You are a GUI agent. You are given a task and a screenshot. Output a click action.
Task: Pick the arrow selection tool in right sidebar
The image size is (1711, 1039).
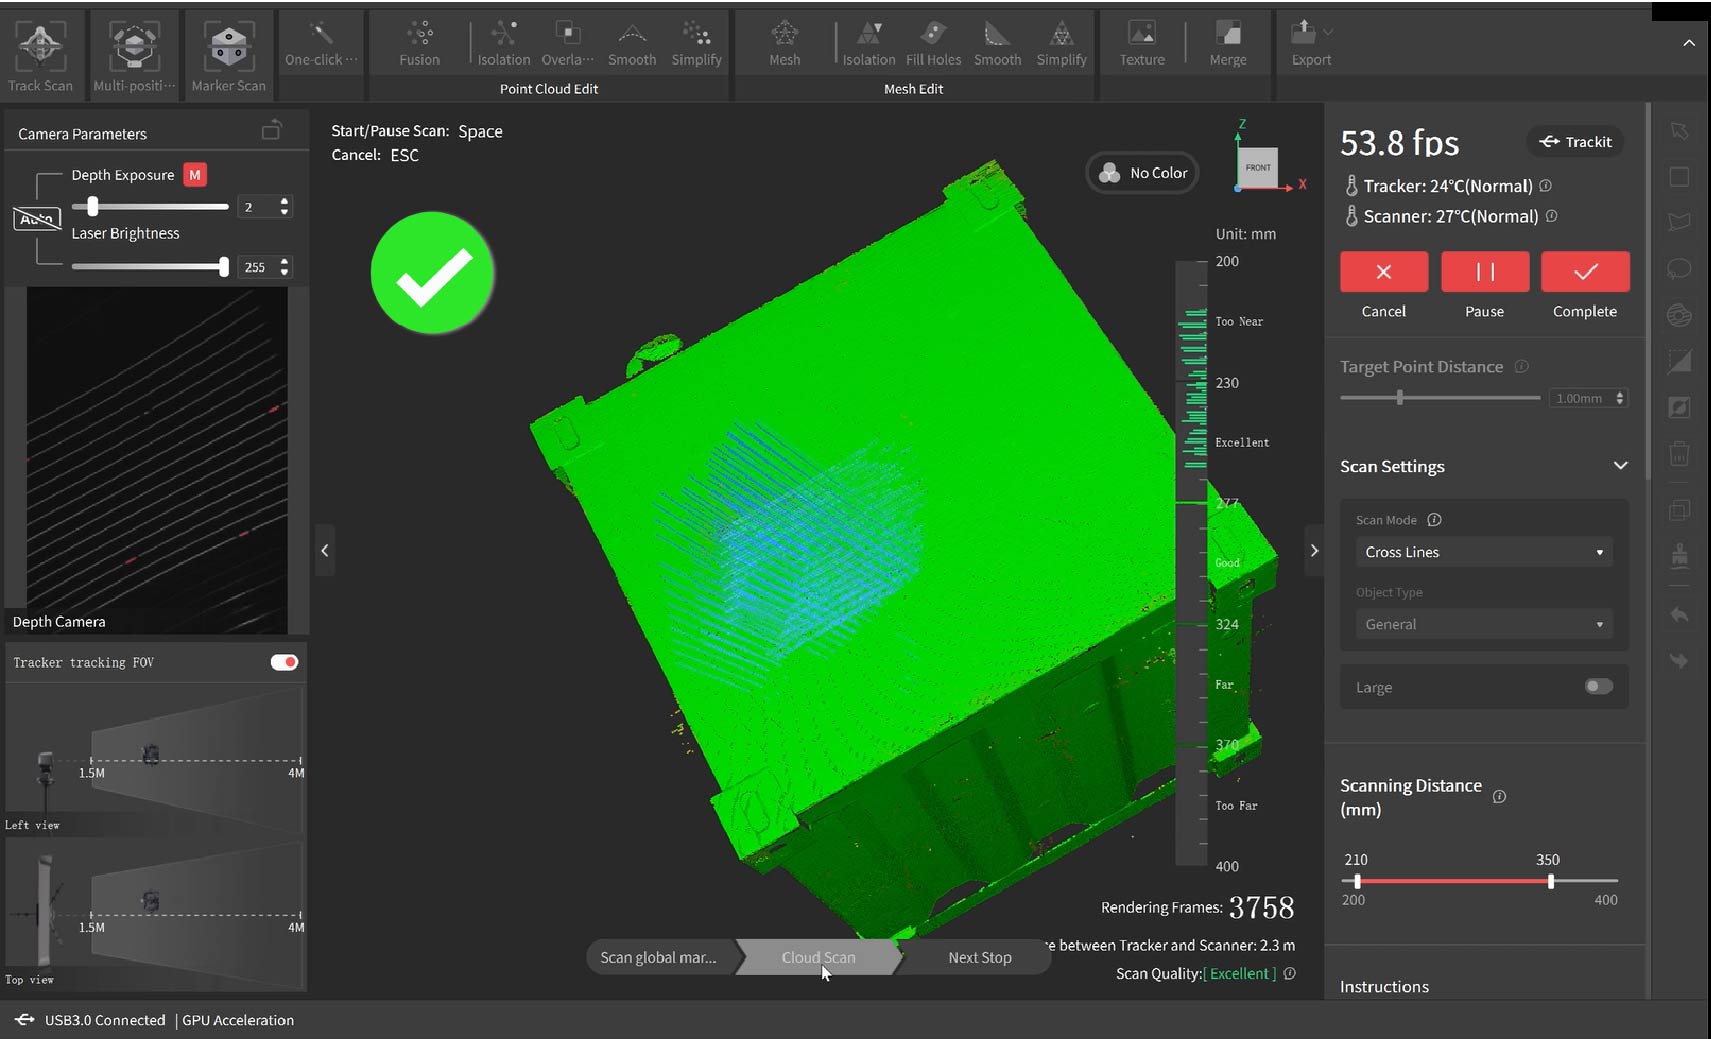tap(1679, 131)
